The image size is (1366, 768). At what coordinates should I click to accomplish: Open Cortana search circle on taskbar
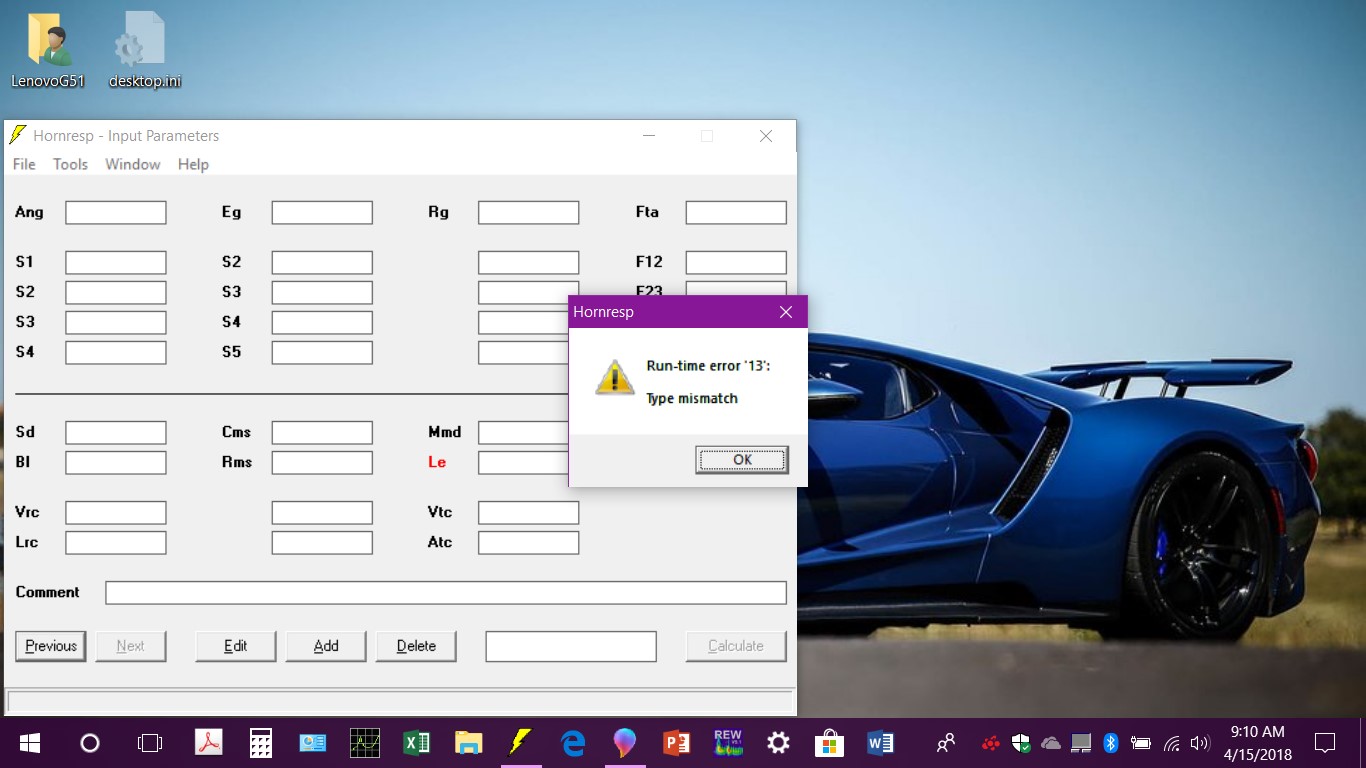[x=90, y=743]
